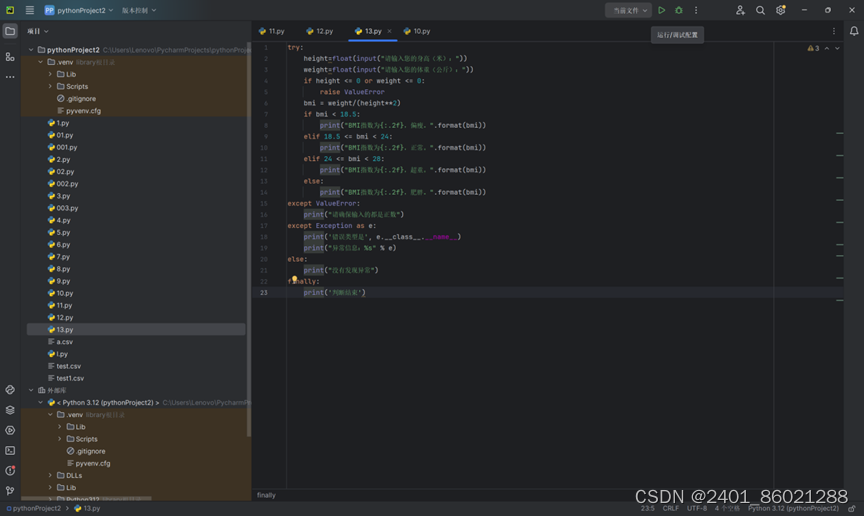Click the PyCharm logo icon in title bar
Screen dimensions: 864x516
coord(10,10)
